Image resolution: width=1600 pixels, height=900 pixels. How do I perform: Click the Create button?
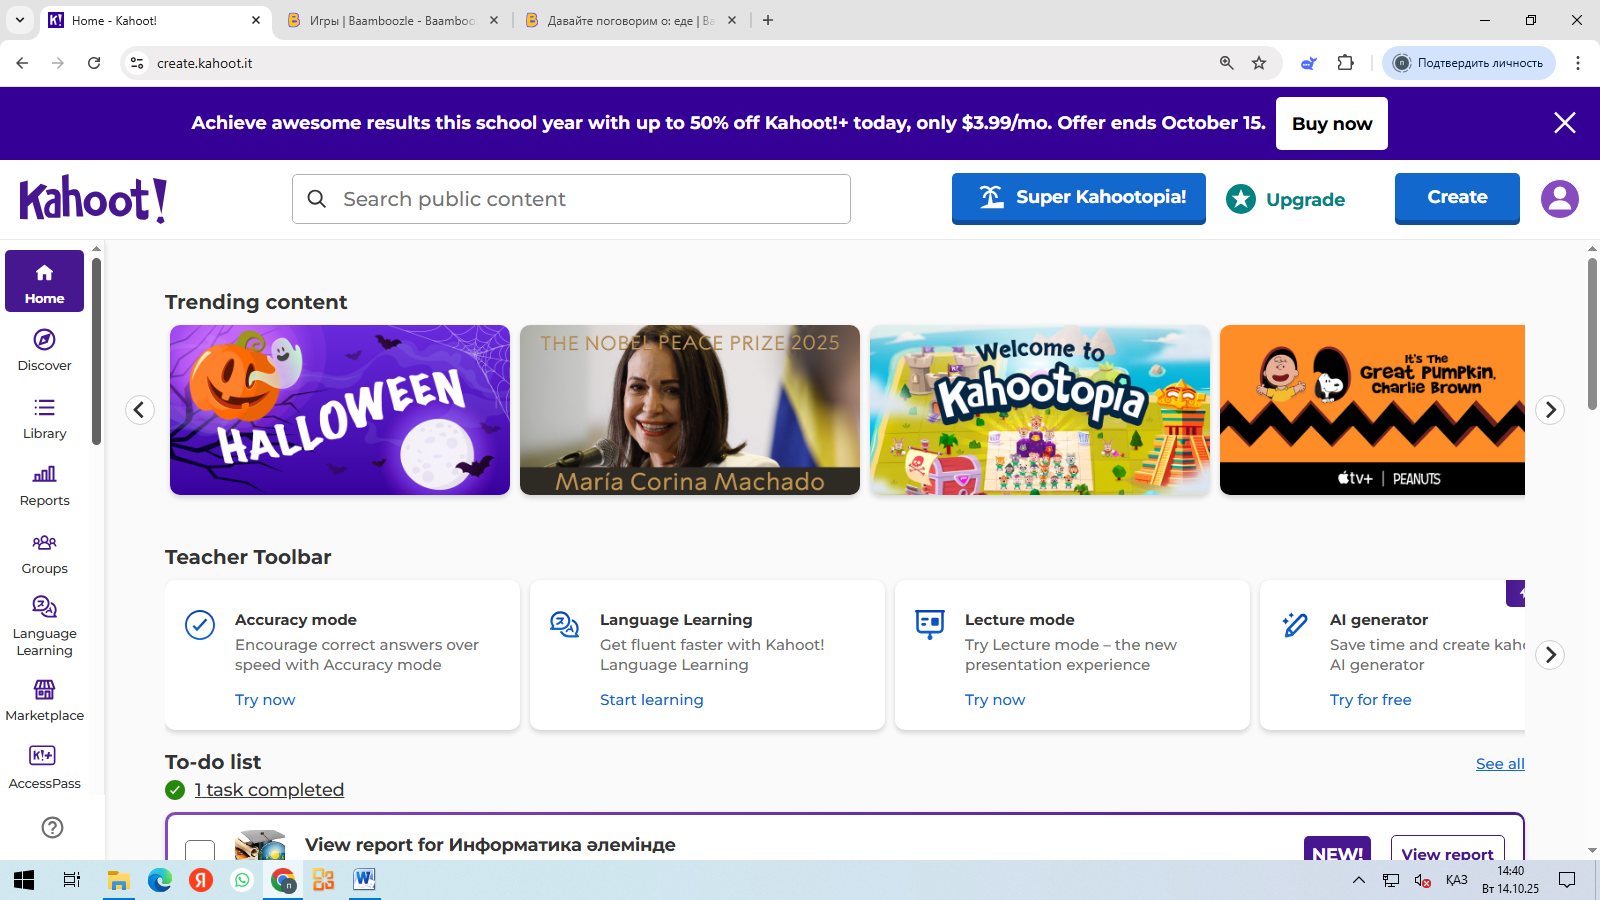coord(1457,198)
